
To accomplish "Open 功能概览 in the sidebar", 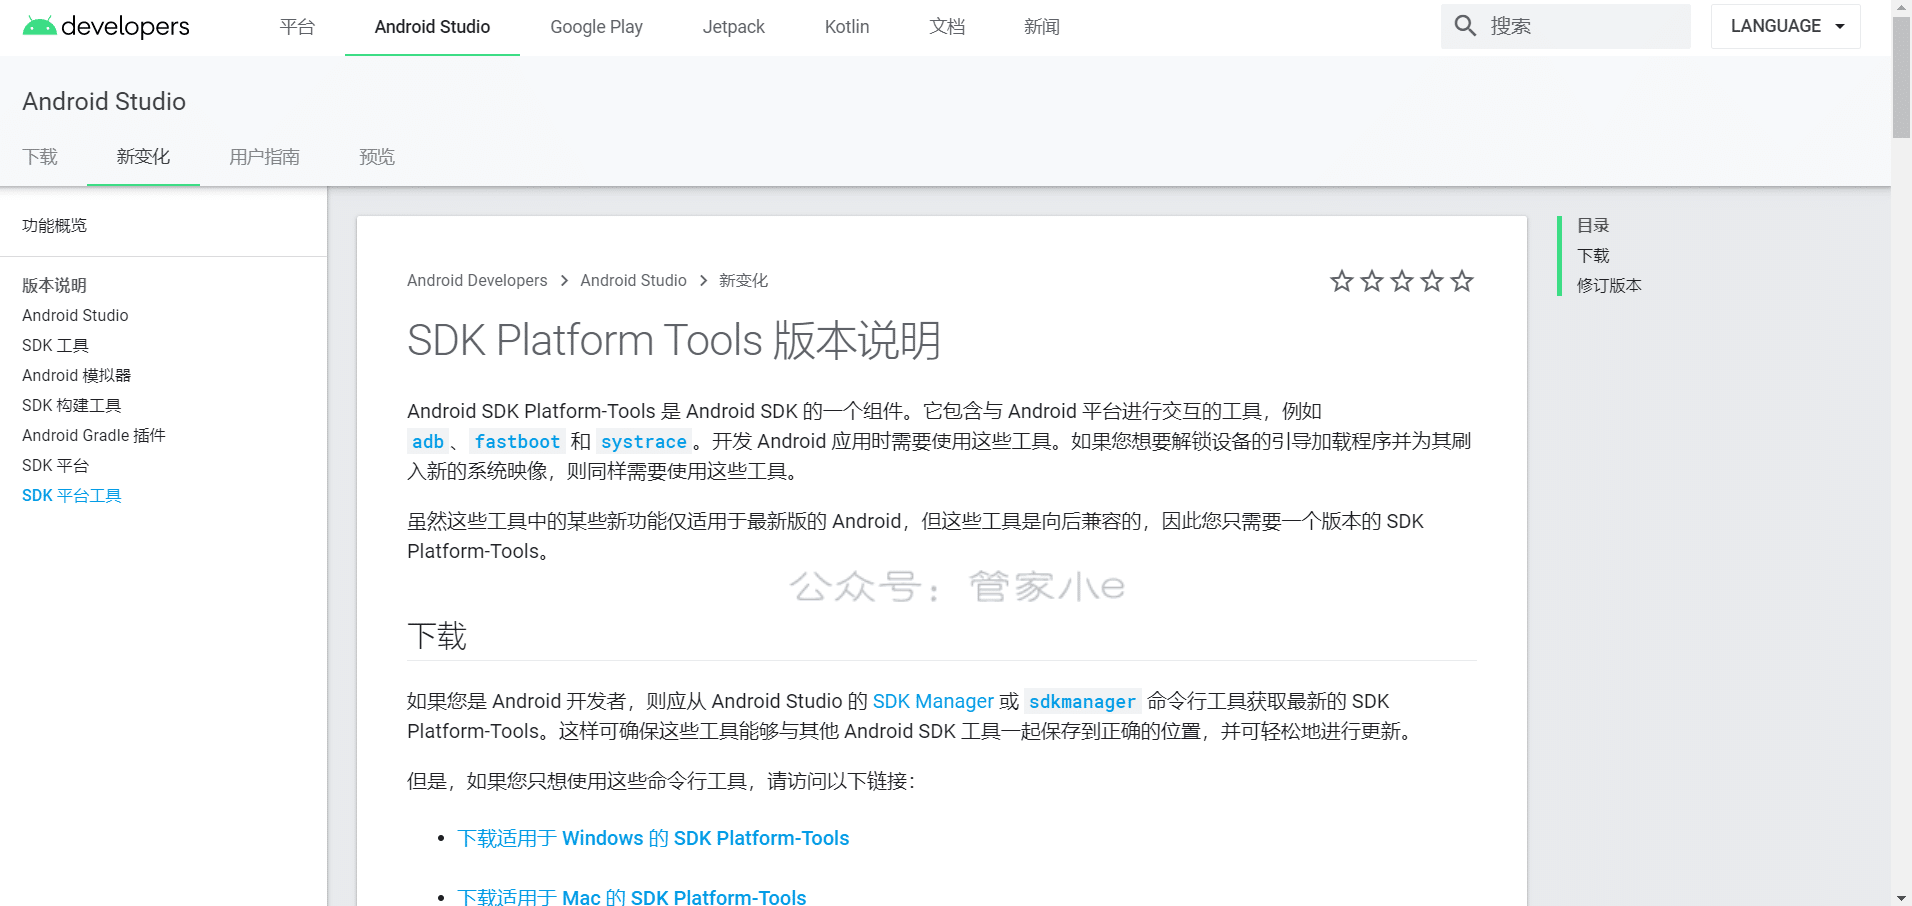I will tap(54, 226).
